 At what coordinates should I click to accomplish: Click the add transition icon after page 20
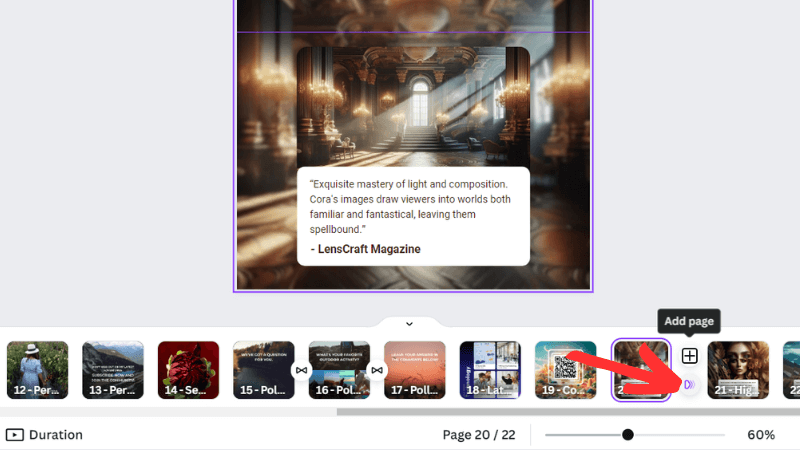pyautogui.click(x=689, y=384)
